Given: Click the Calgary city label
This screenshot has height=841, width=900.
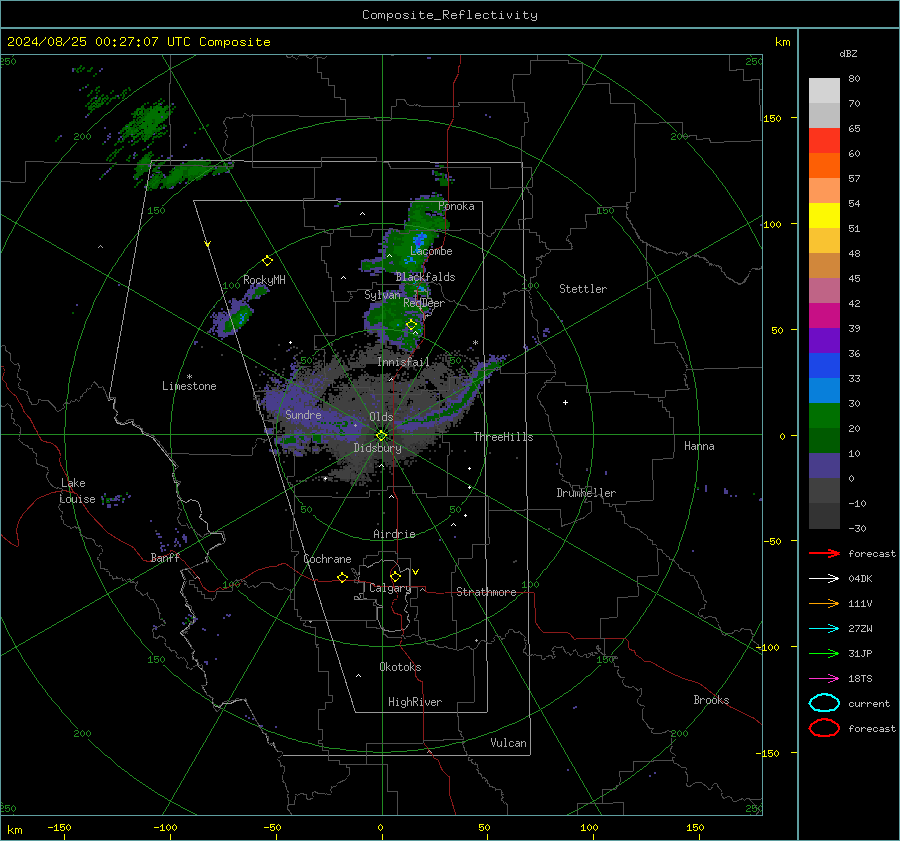Looking at the screenshot, I should 390,588.
